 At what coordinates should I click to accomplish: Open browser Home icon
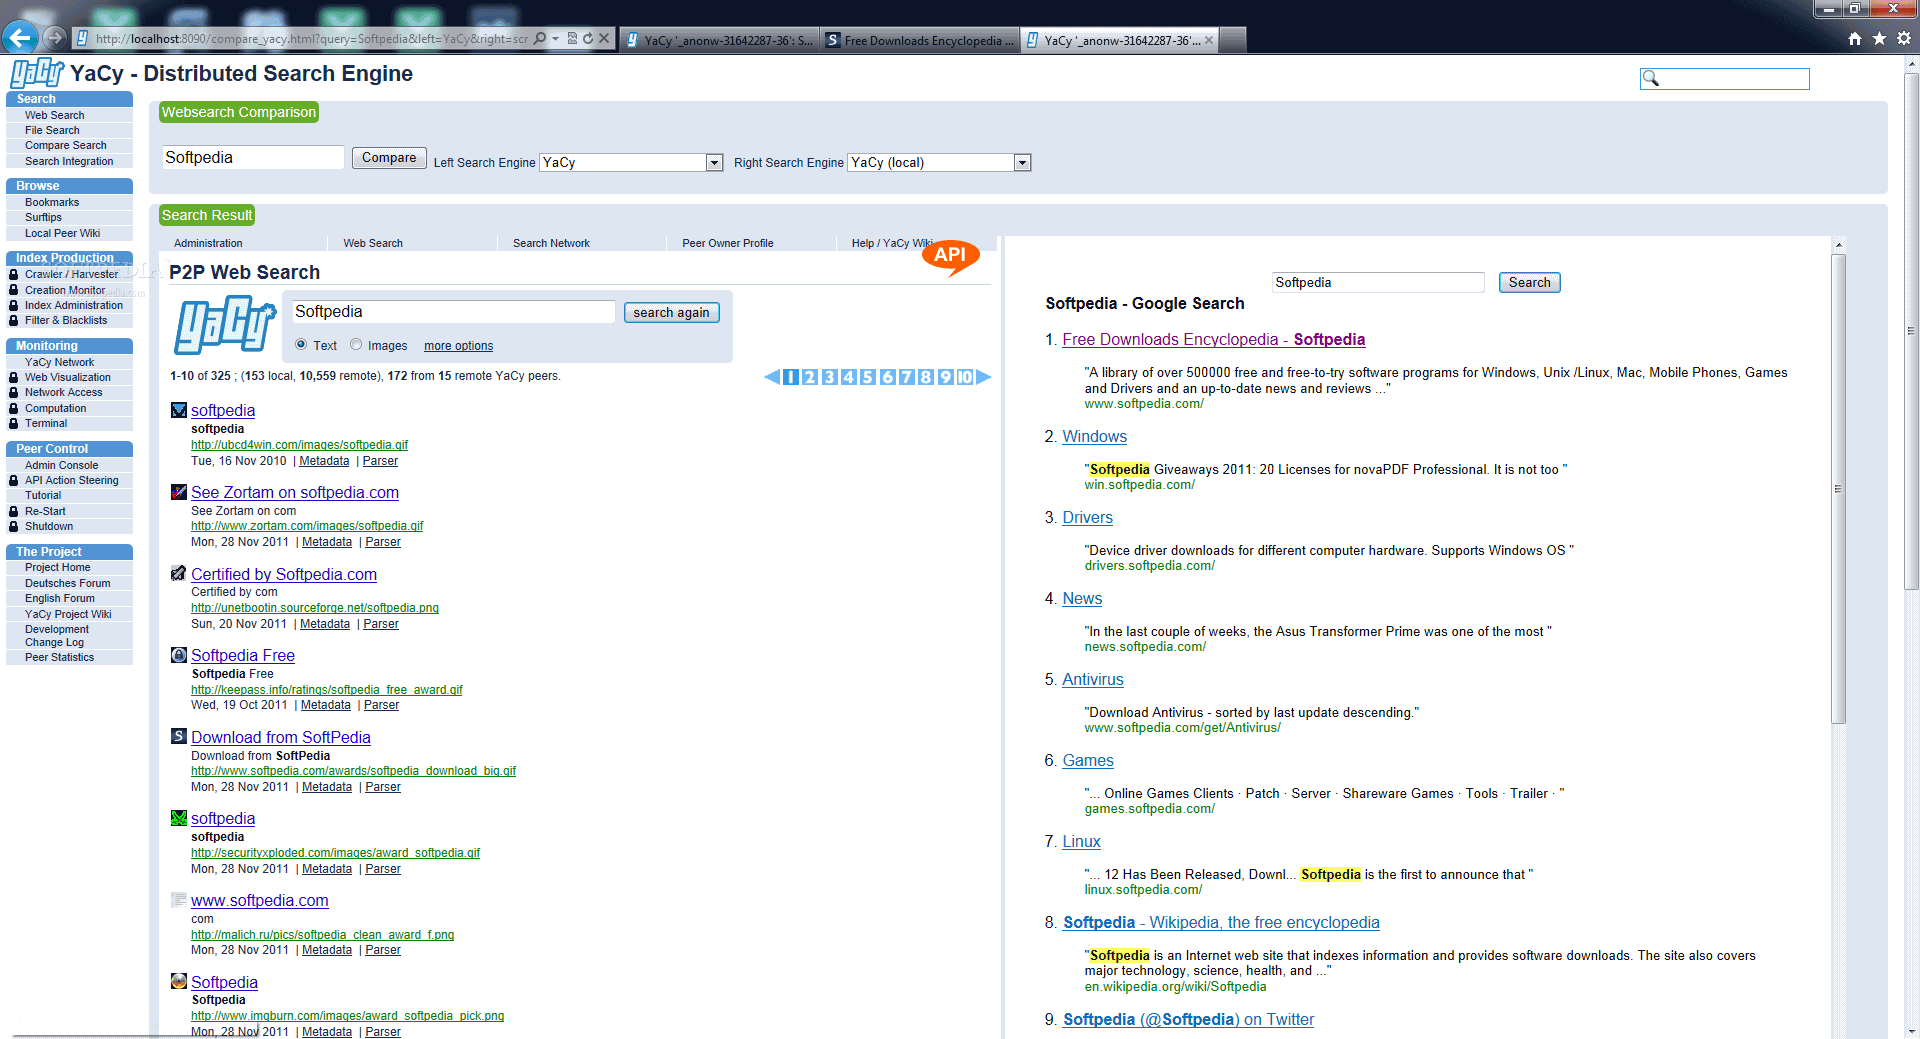point(1855,38)
